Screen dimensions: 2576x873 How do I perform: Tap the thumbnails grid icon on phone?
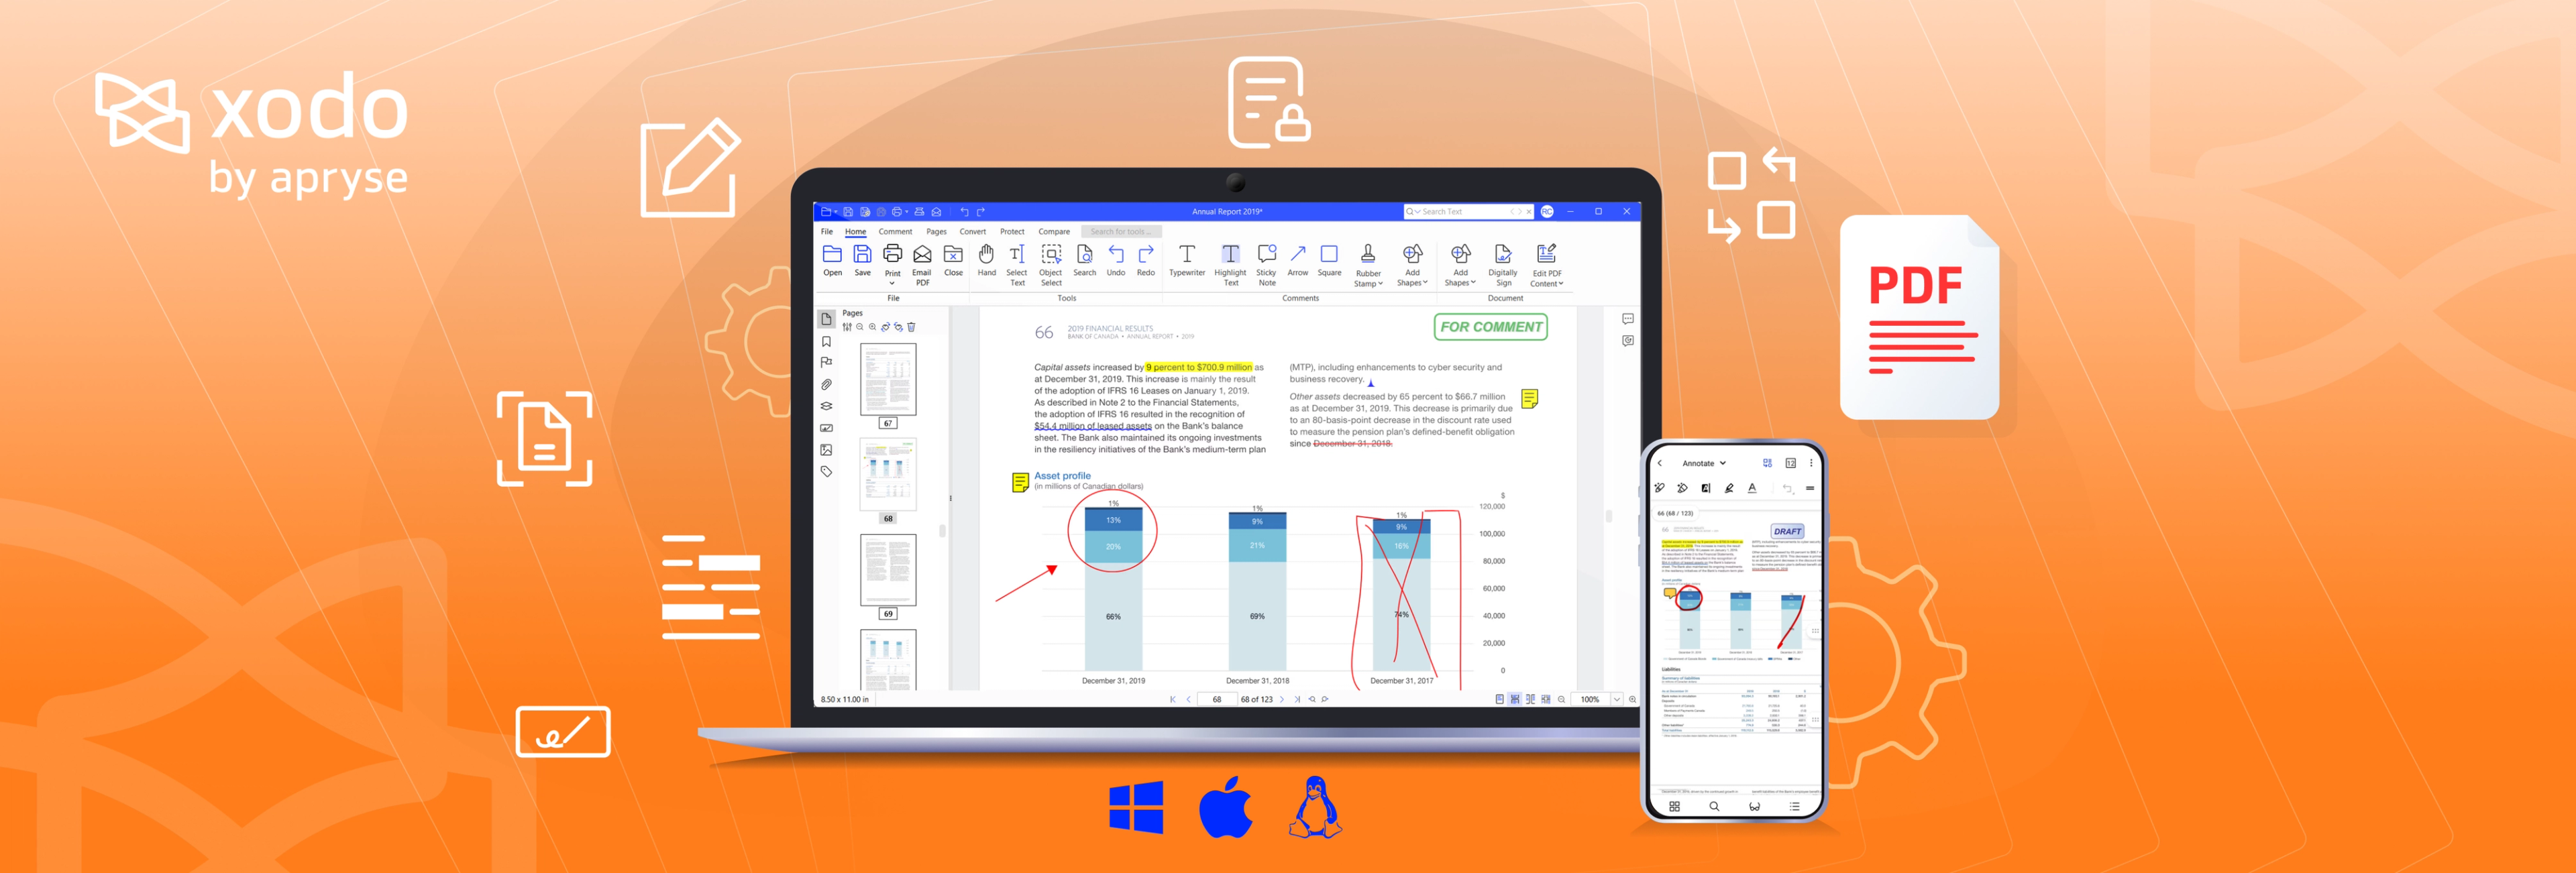pos(1674,806)
